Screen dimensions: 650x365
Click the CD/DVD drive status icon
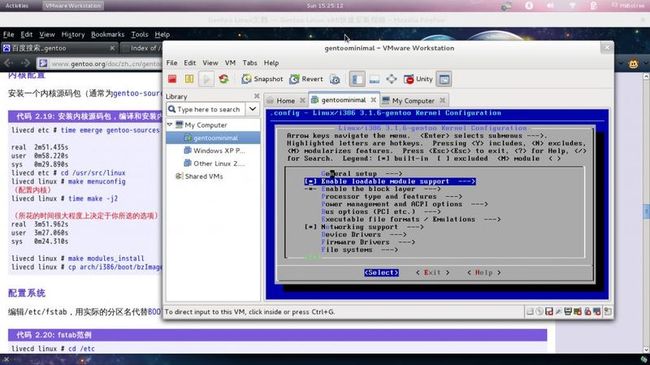[539, 311]
